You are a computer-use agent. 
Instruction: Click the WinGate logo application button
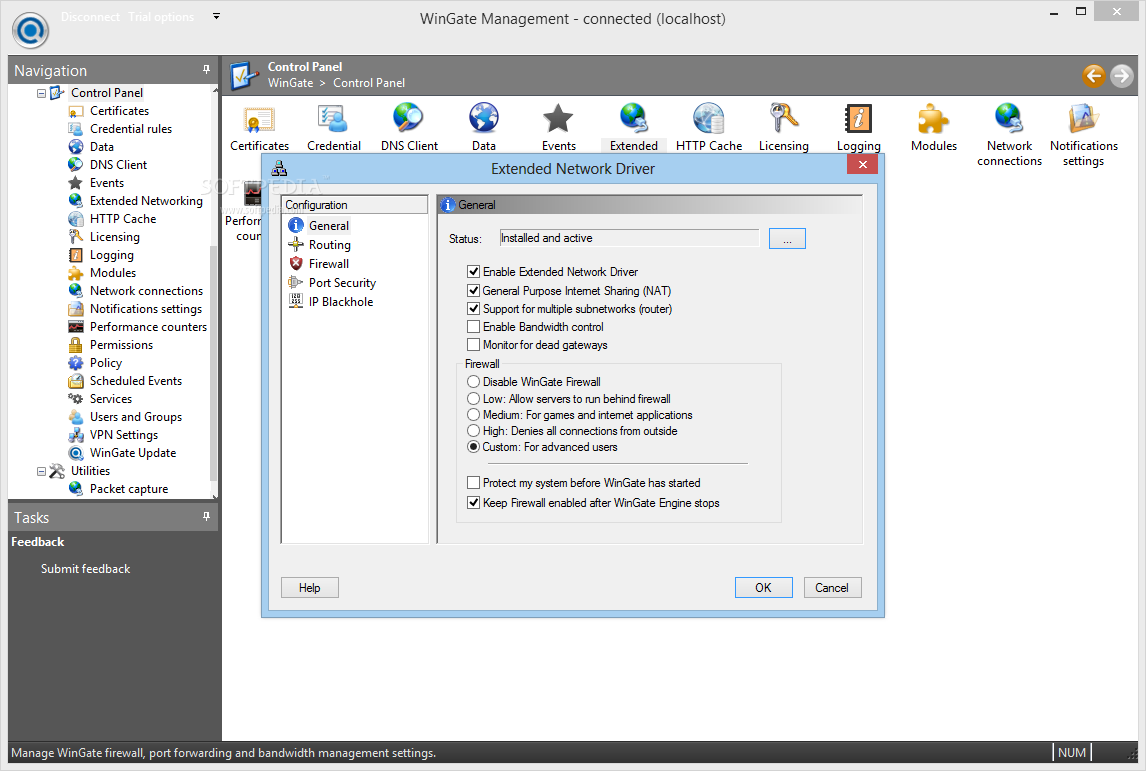[31, 30]
